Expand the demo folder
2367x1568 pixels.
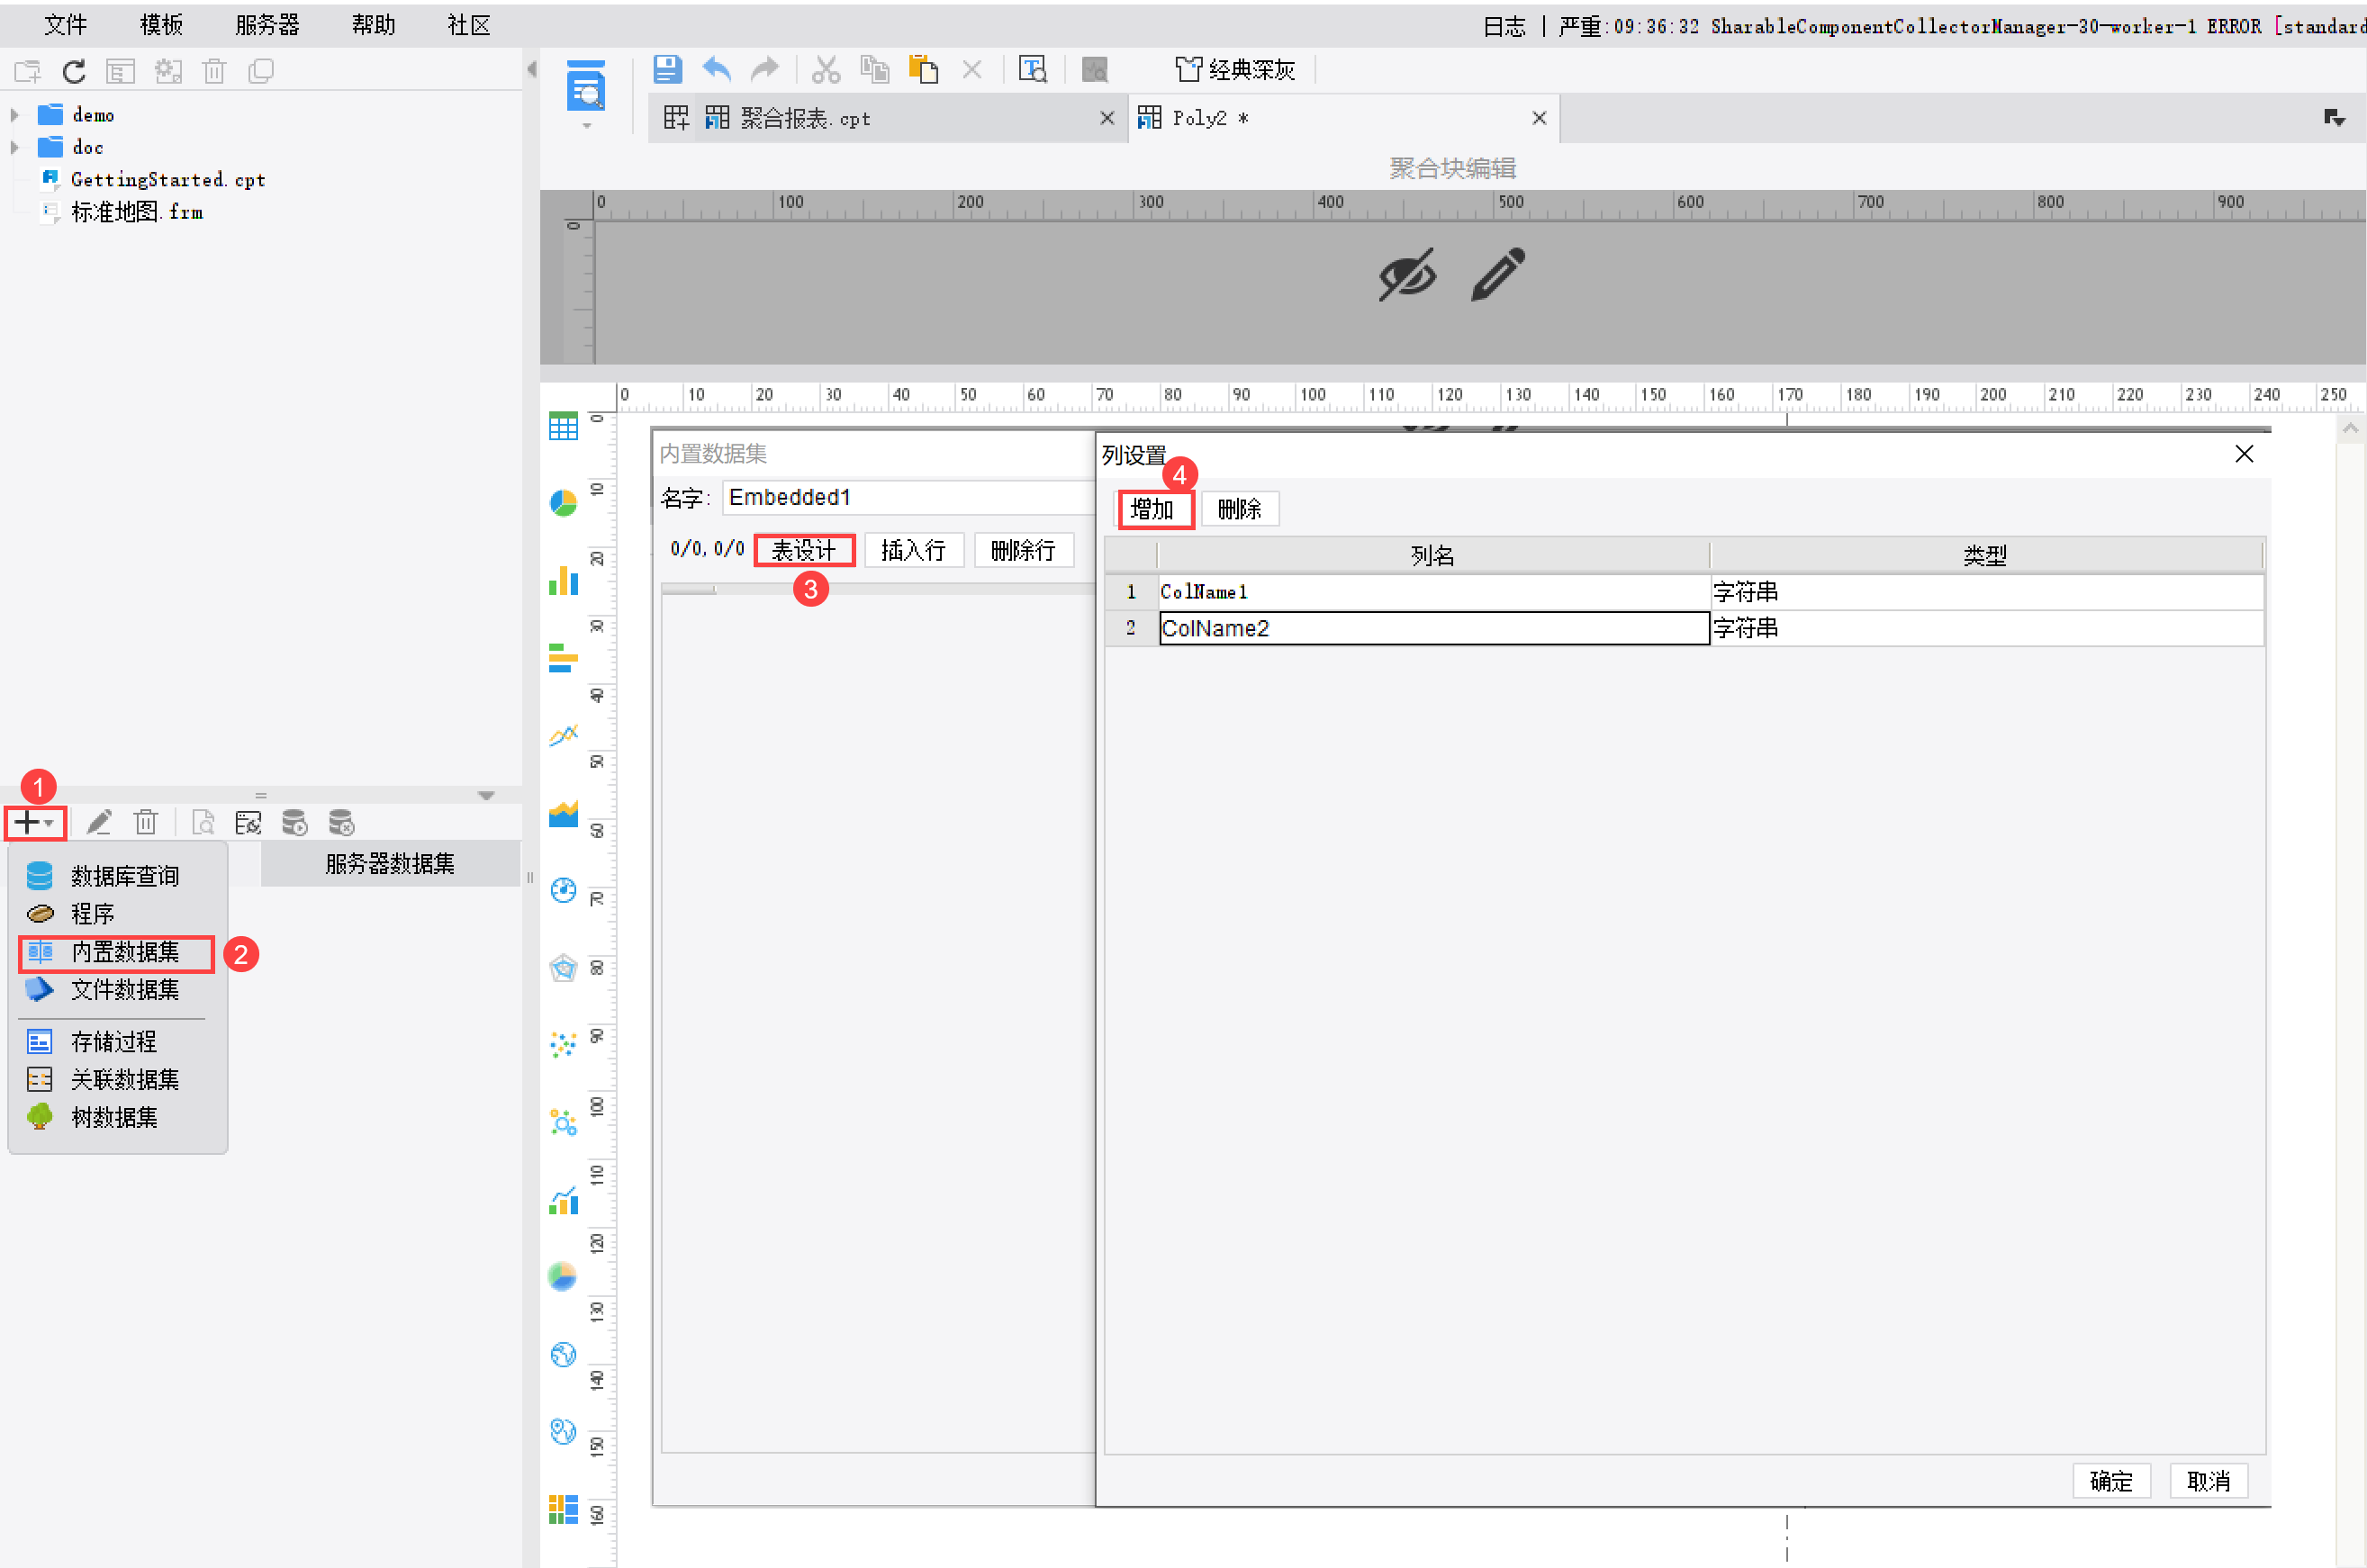click(x=15, y=115)
